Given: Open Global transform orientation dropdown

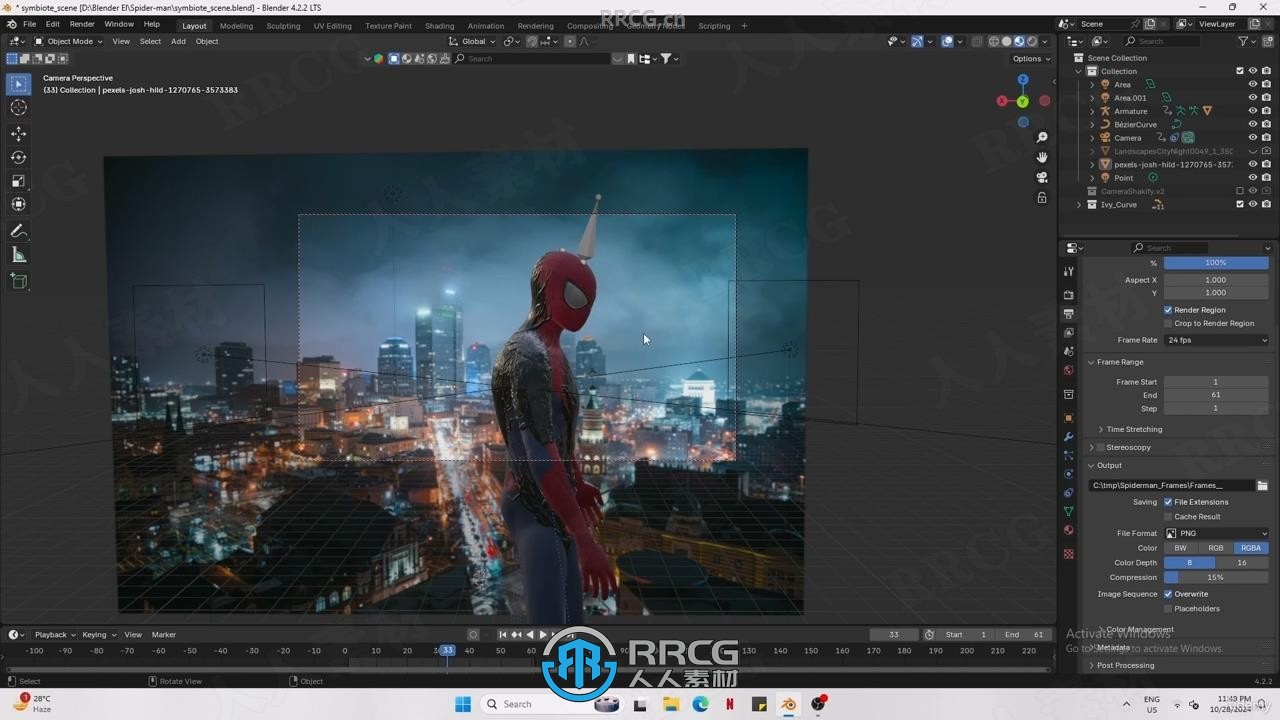Looking at the screenshot, I should 473,41.
